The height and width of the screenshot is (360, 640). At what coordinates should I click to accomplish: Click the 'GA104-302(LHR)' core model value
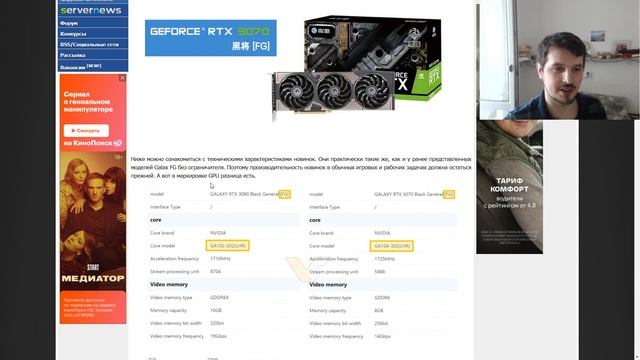click(x=392, y=246)
